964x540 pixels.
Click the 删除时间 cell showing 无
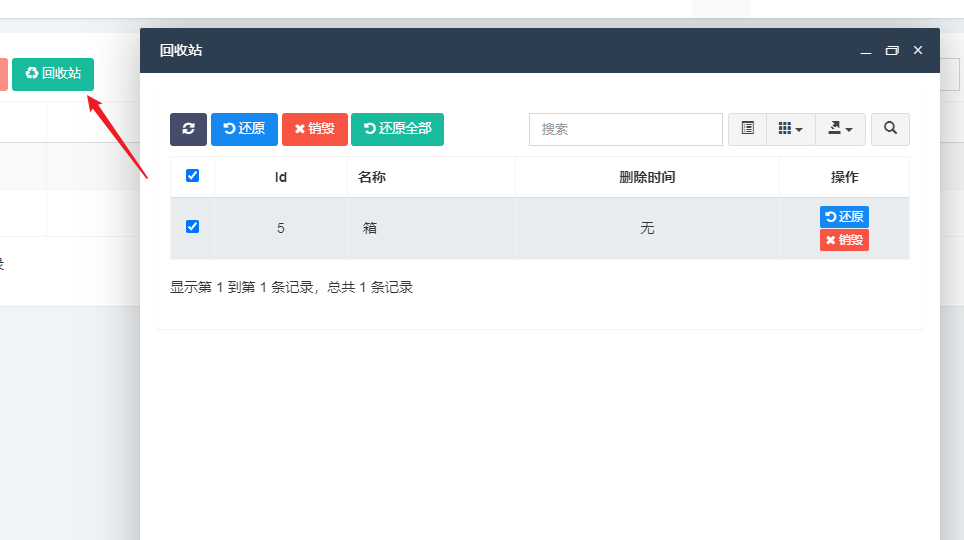click(647, 229)
